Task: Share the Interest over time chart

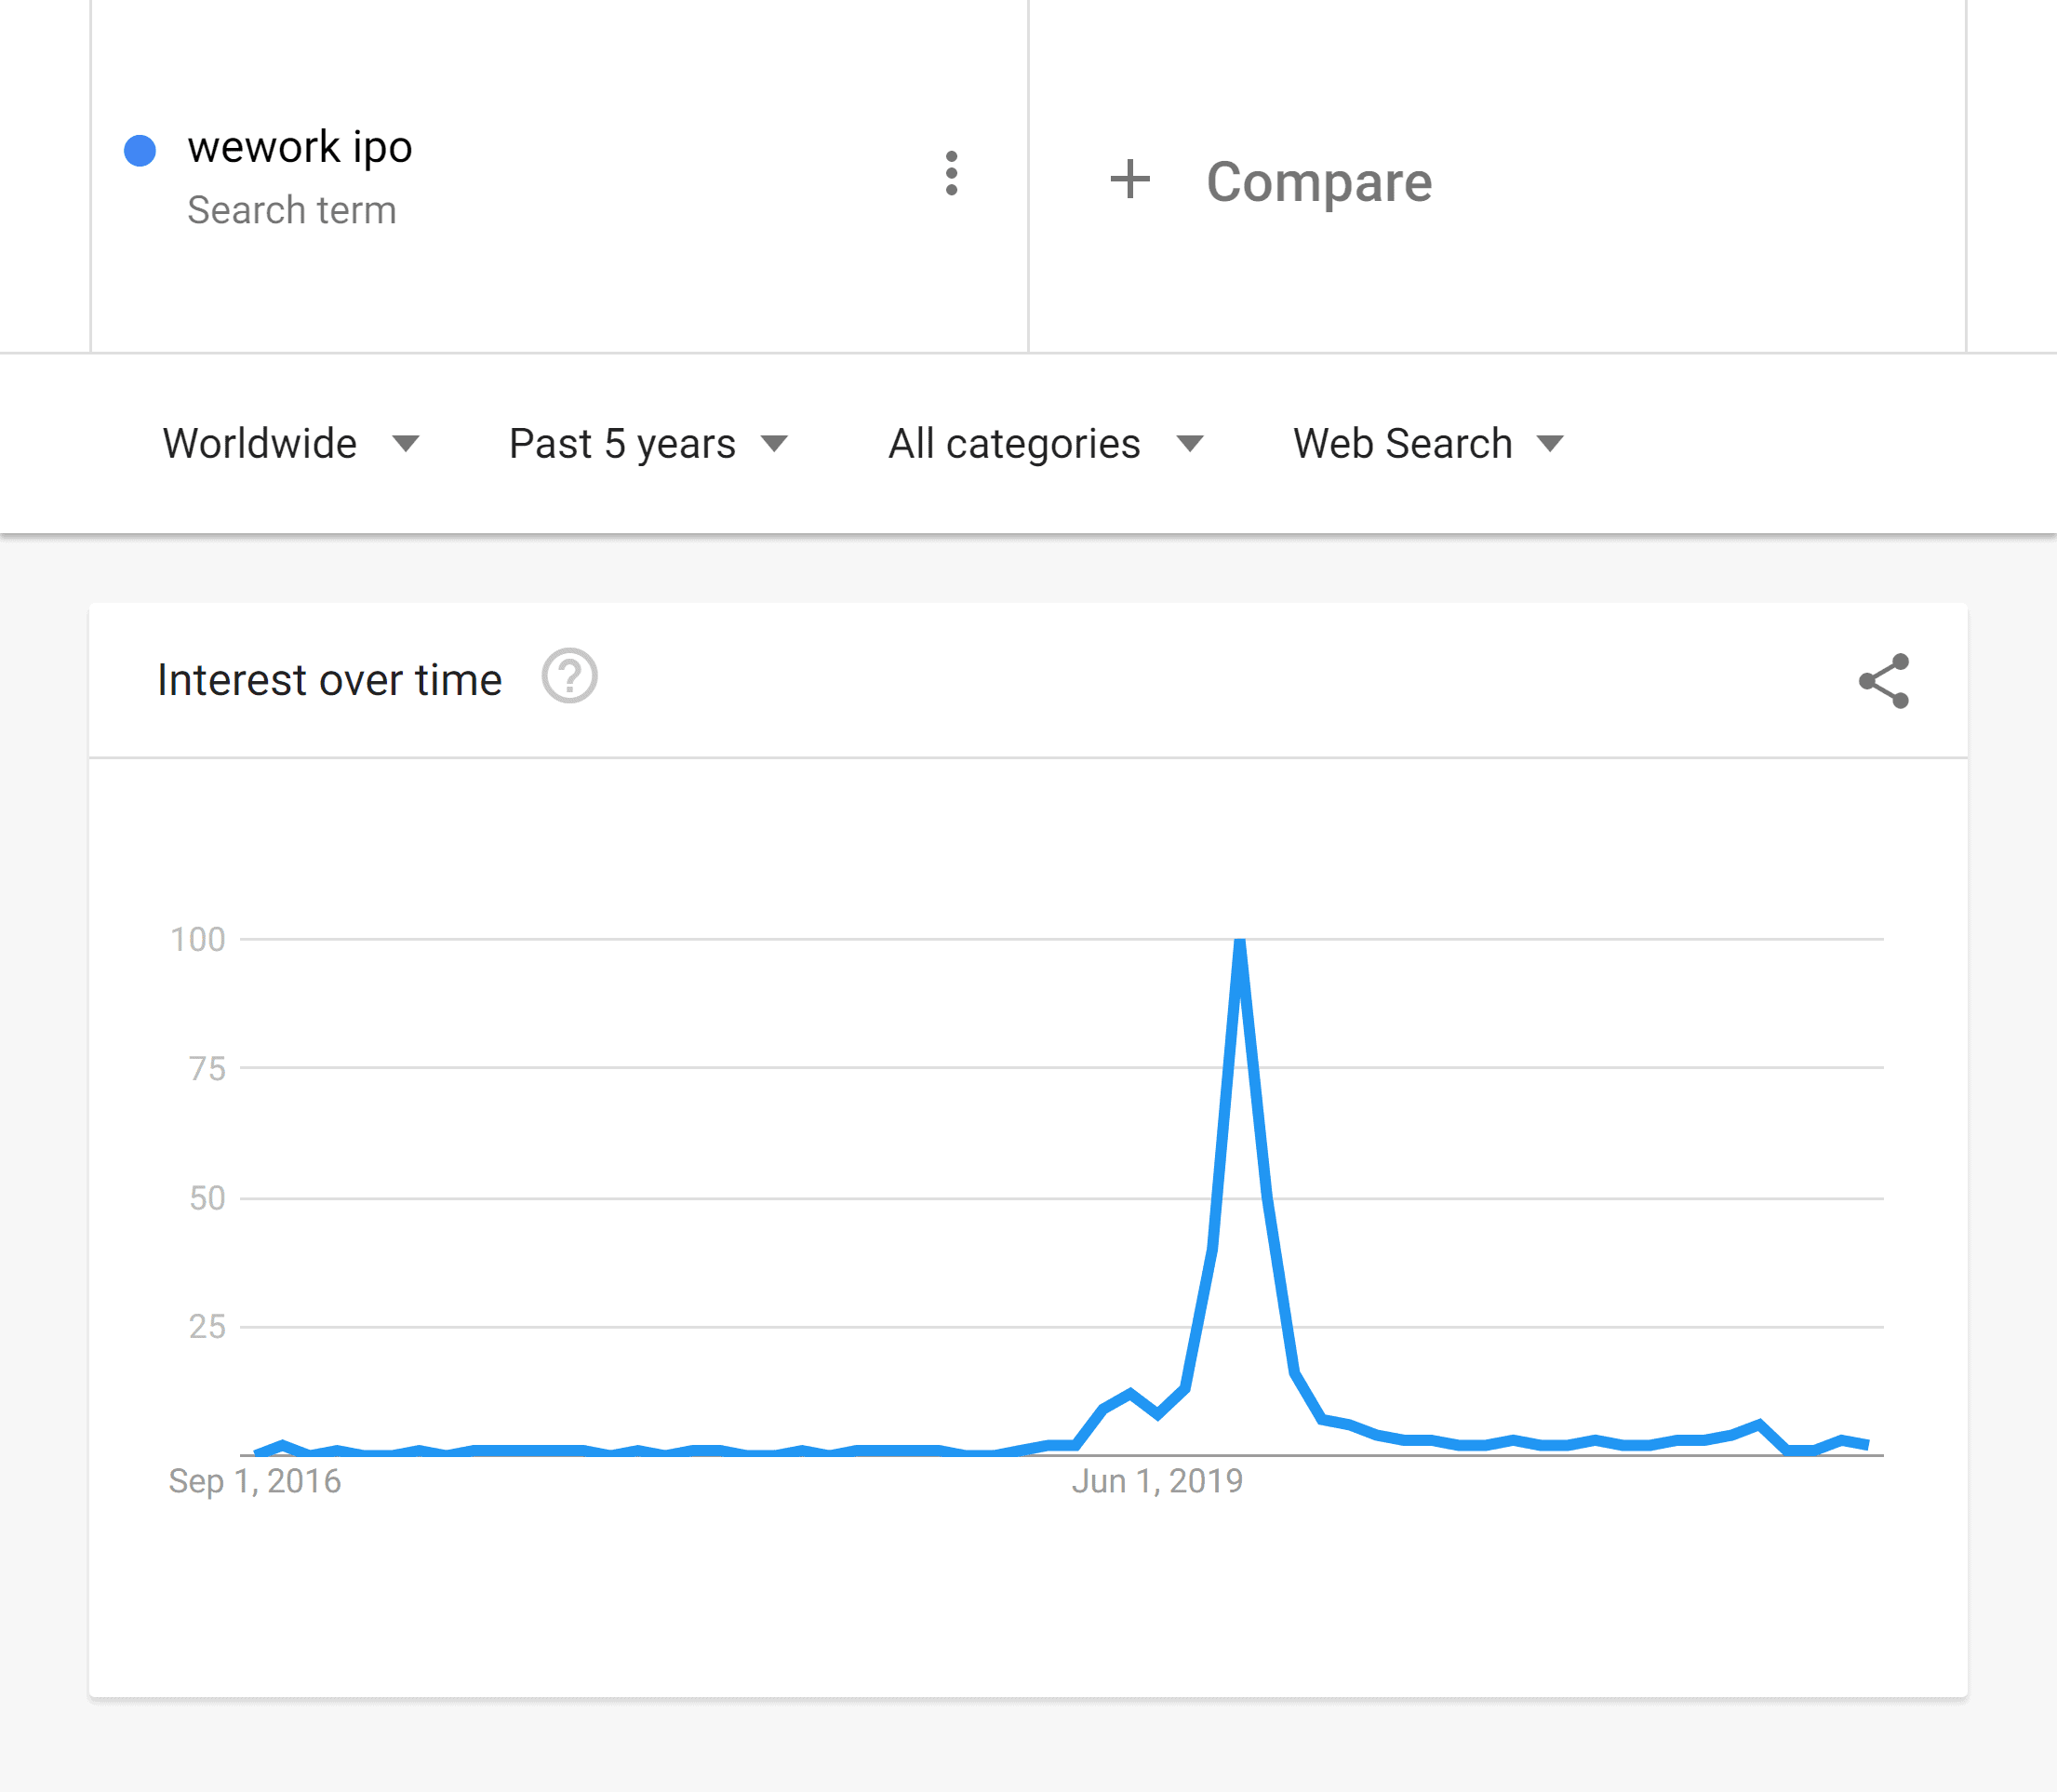Action: (x=1884, y=681)
